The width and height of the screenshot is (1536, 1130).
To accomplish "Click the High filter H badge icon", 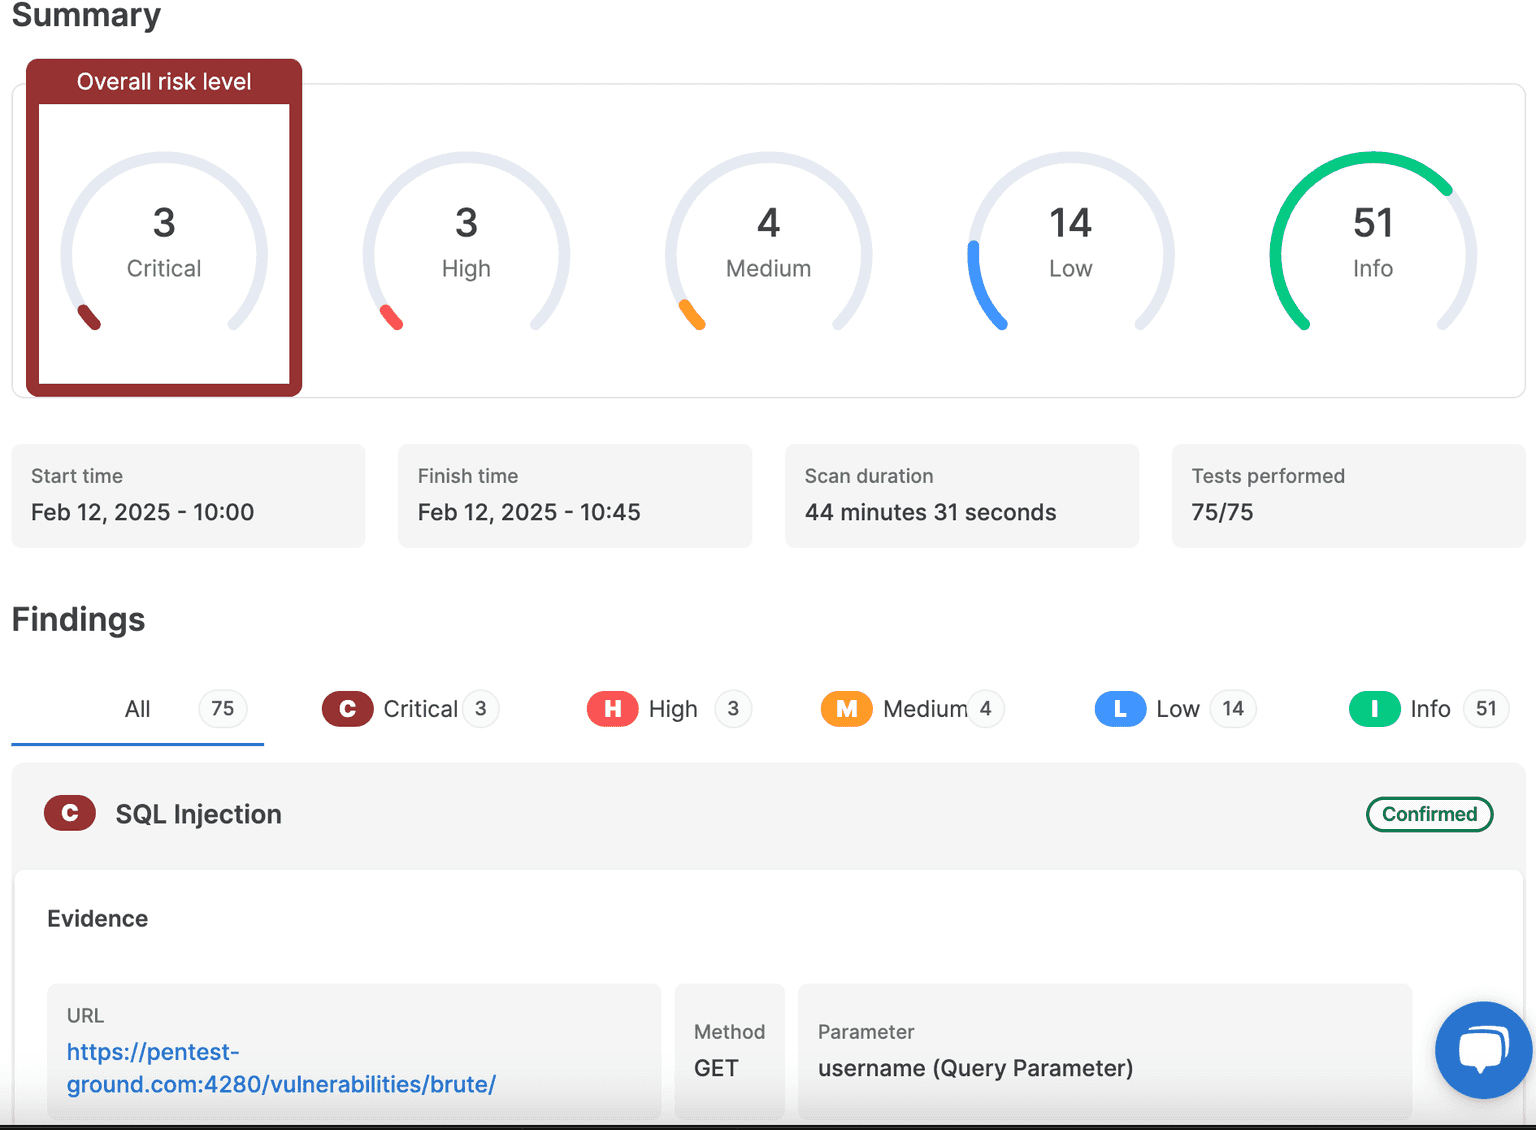I will (x=612, y=709).
